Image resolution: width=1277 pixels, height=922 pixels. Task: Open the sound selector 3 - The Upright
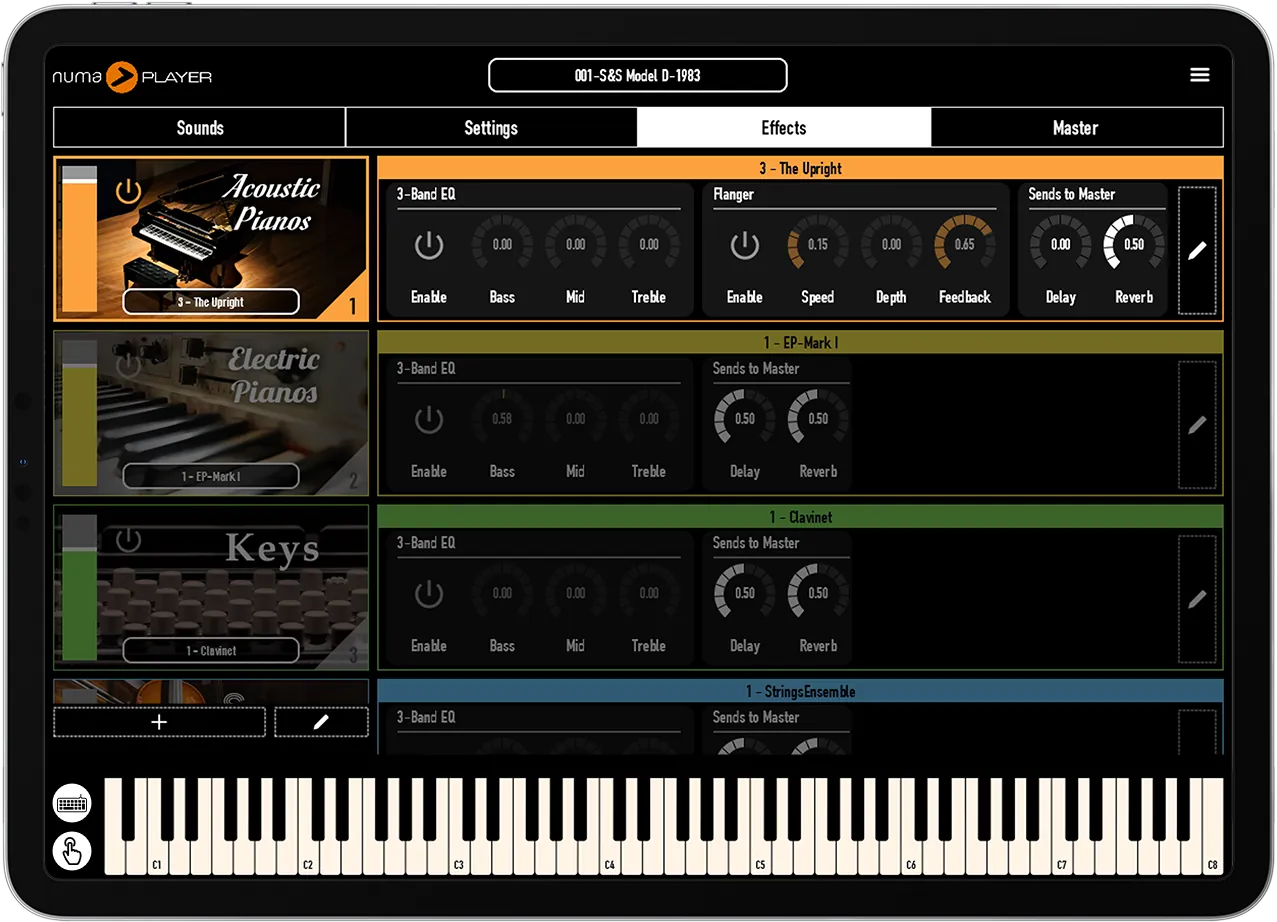coord(211,301)
